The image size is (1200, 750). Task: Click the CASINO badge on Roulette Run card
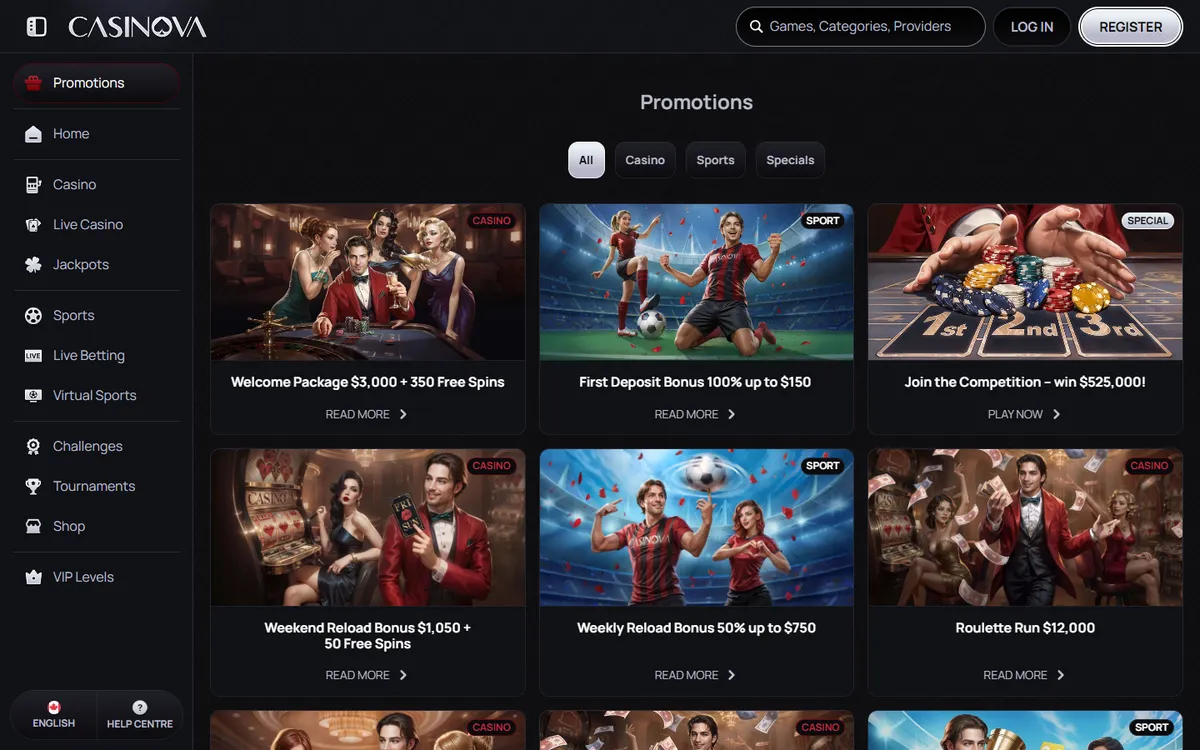[x=1150, y=466]
